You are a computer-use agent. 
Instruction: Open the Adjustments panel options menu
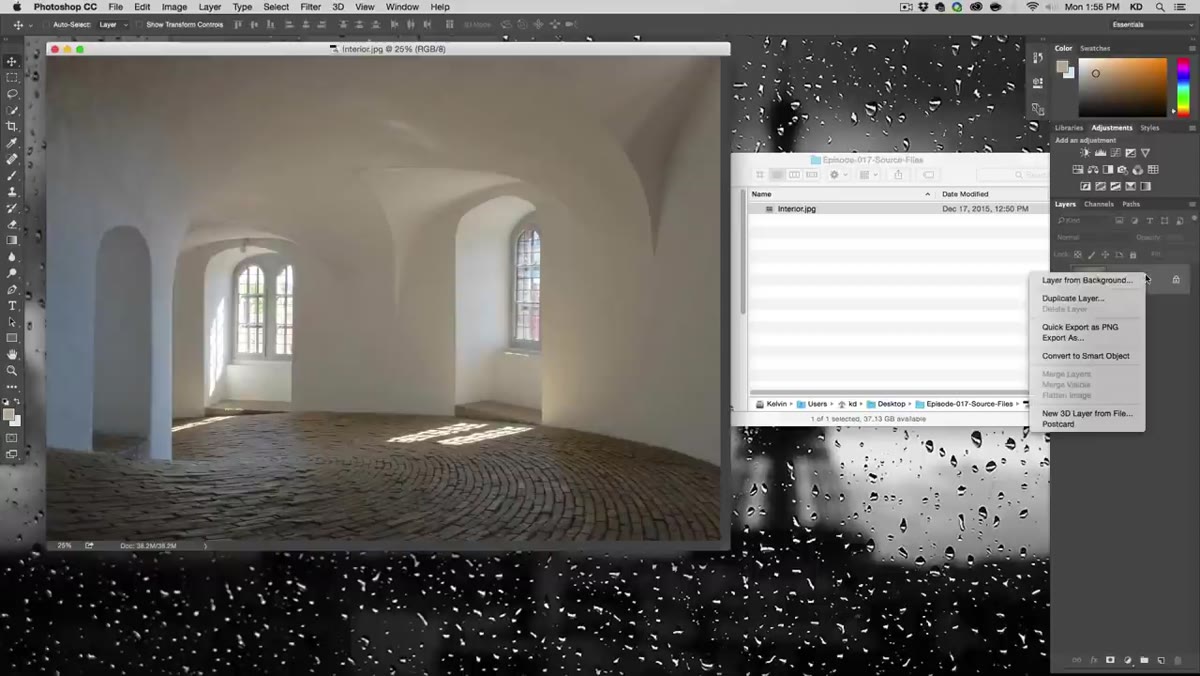(x=1191, y=128)
